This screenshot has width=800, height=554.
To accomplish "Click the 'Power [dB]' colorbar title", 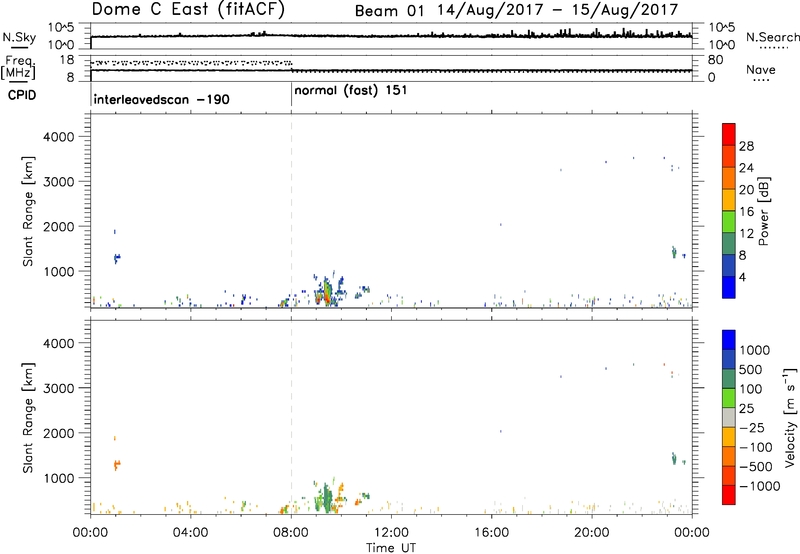I will coord(764,211).
